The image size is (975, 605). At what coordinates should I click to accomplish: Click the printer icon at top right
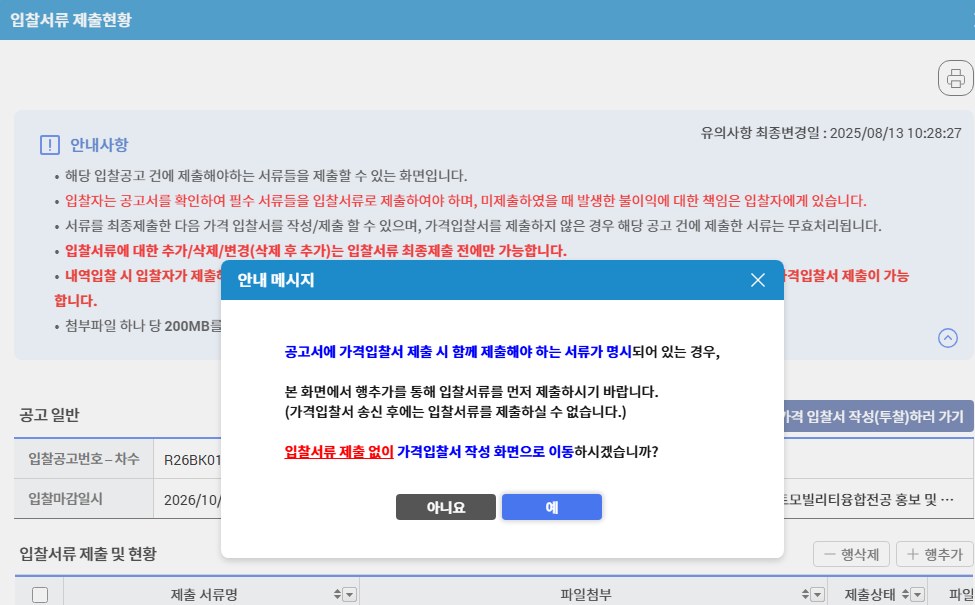[x=956, y=78]
